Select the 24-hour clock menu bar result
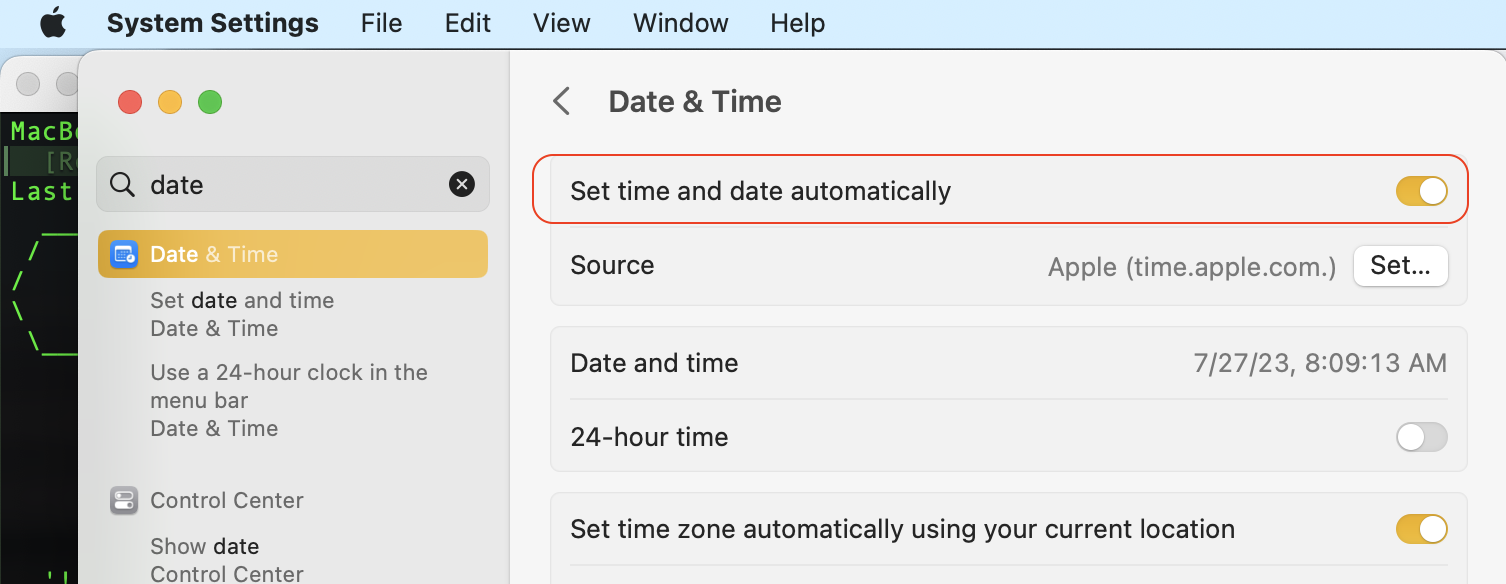Viewport: 1506px width, 584px height. tap(288, 386)
